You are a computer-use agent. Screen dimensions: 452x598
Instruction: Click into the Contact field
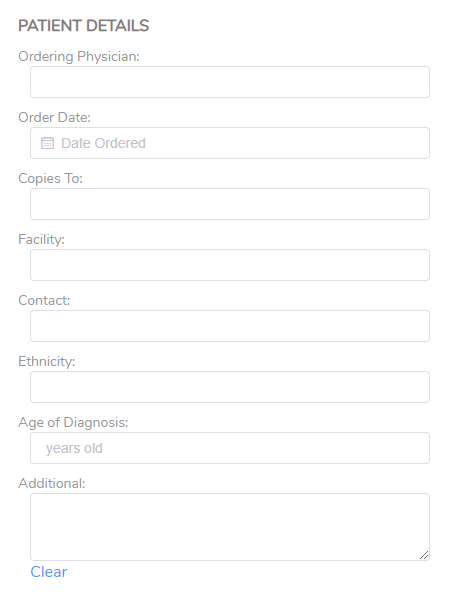coord(230,326)
